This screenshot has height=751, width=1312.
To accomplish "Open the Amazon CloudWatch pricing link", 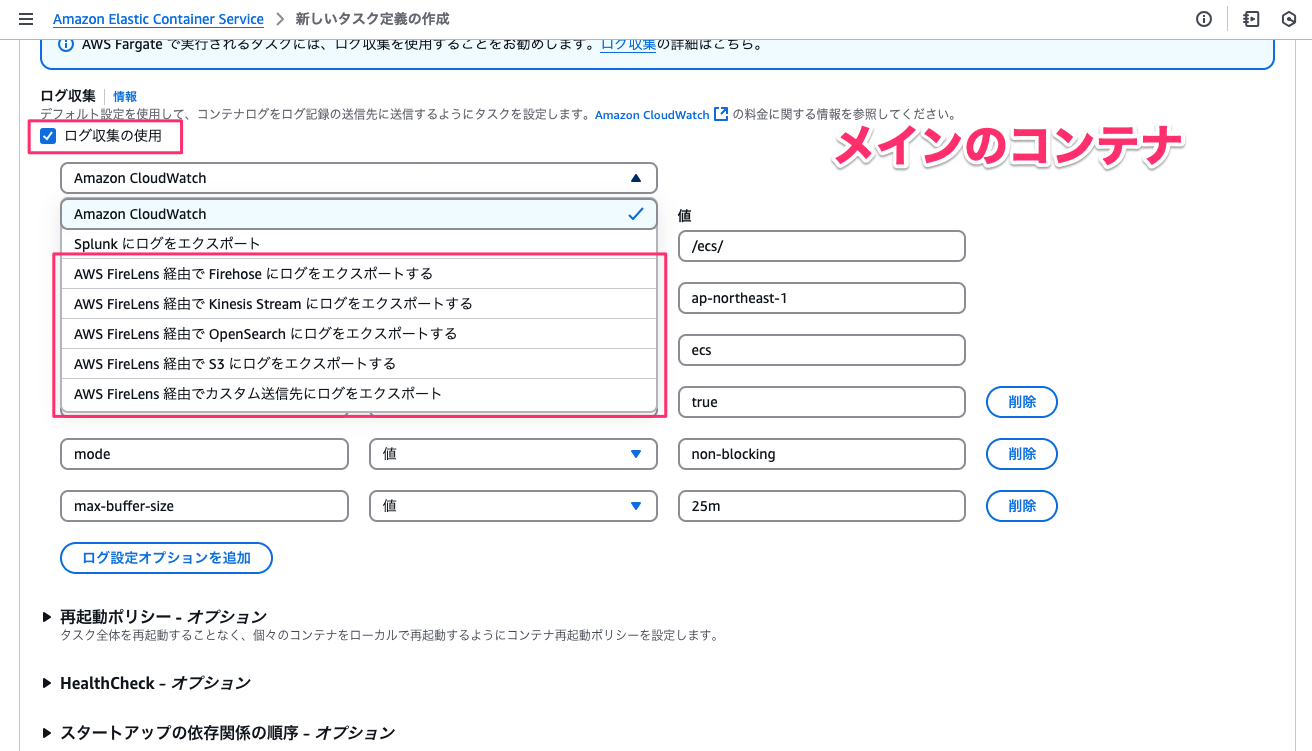I will pyautogui.click(x=652, y=115).
